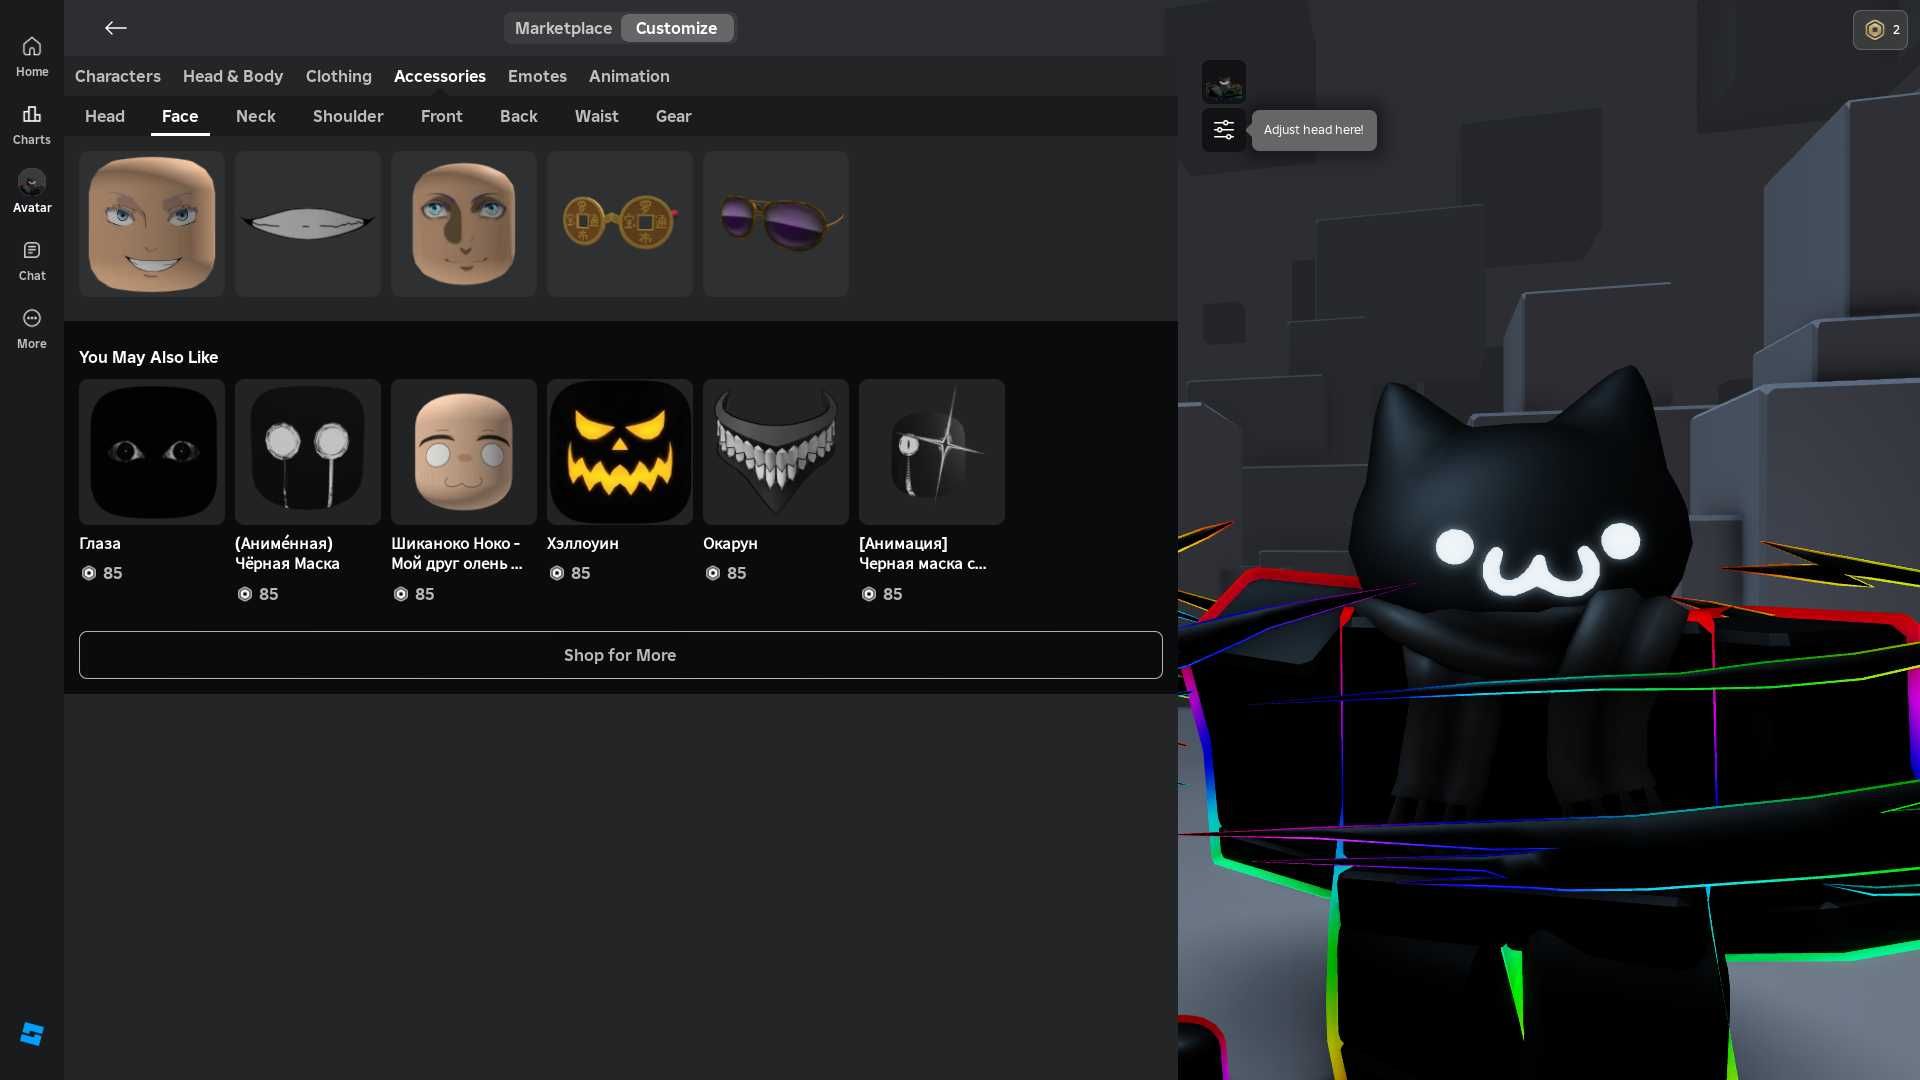The width and height of the screenshot is (1920, 1080).
Task: Click the 85 price under Окарун
Action: [727, 573]
